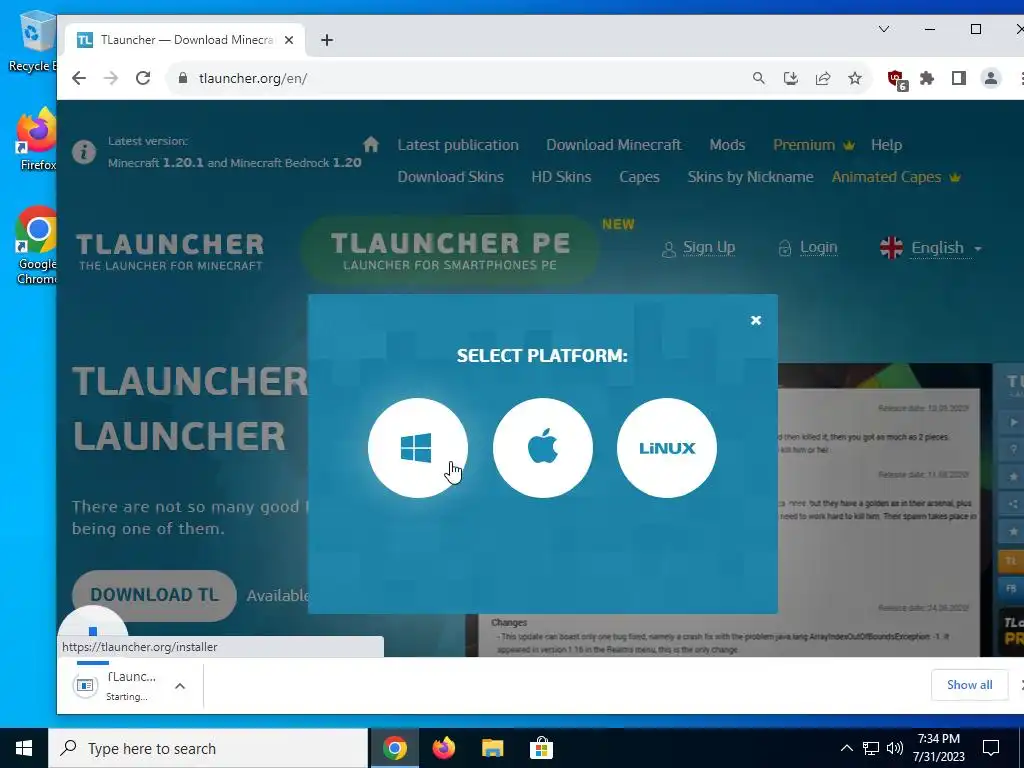Open the taskbar clock and date

coord(938,748)
